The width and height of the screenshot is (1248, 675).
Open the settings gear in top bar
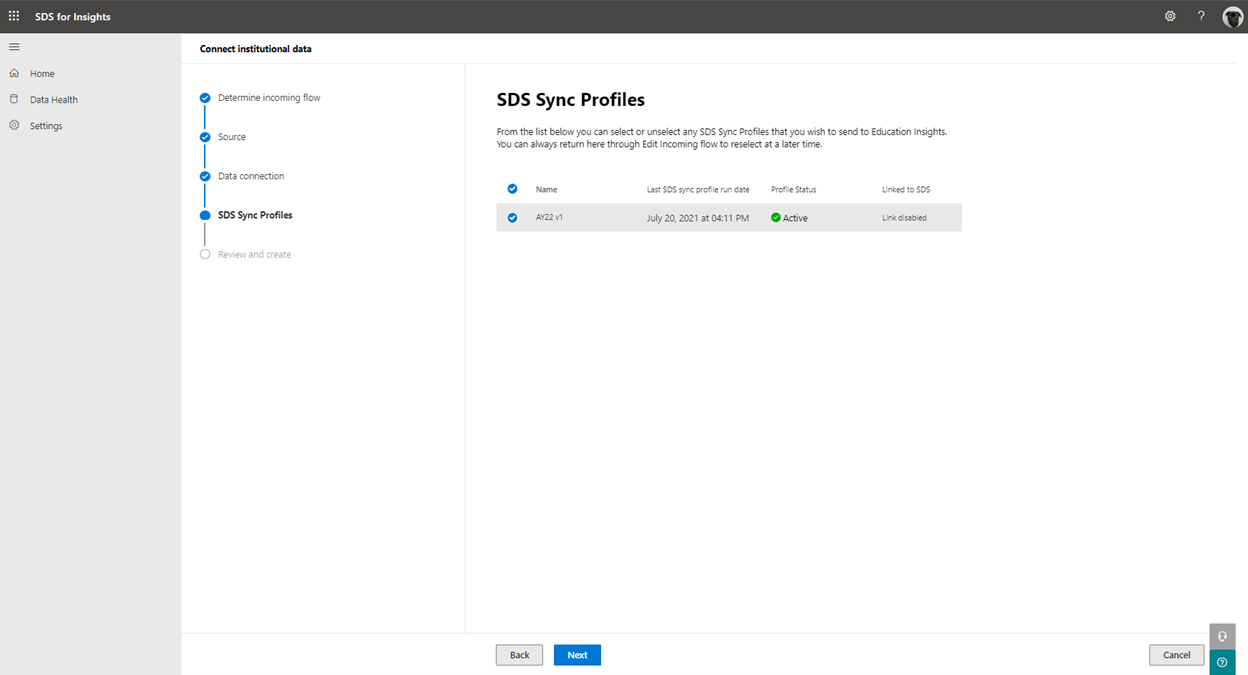1170,16
